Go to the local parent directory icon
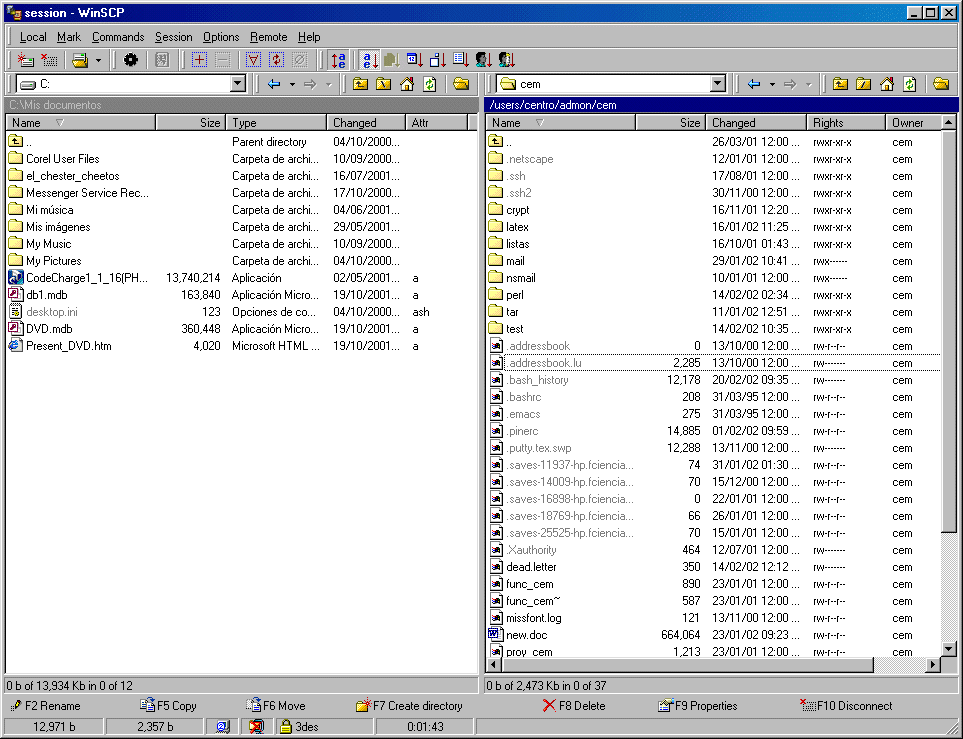 (x=361, y=84)
